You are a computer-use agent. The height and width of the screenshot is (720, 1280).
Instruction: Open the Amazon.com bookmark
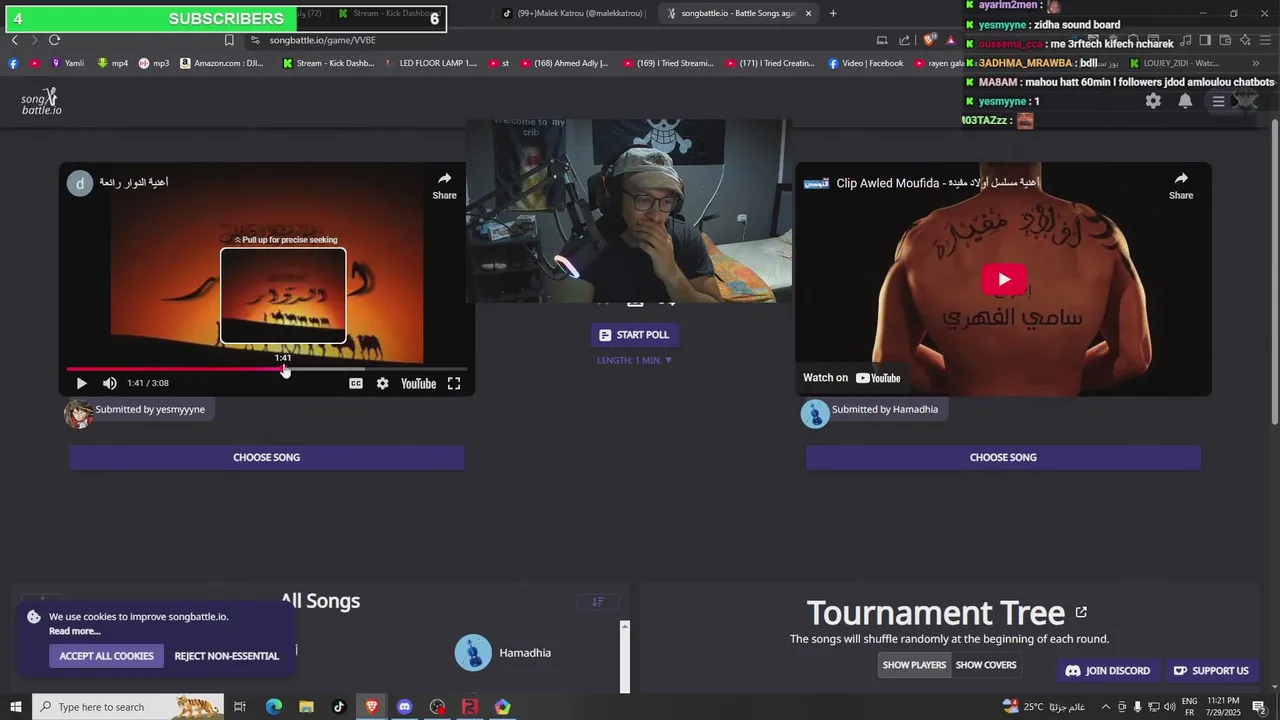pyautogui.click(x=222, y=63)
